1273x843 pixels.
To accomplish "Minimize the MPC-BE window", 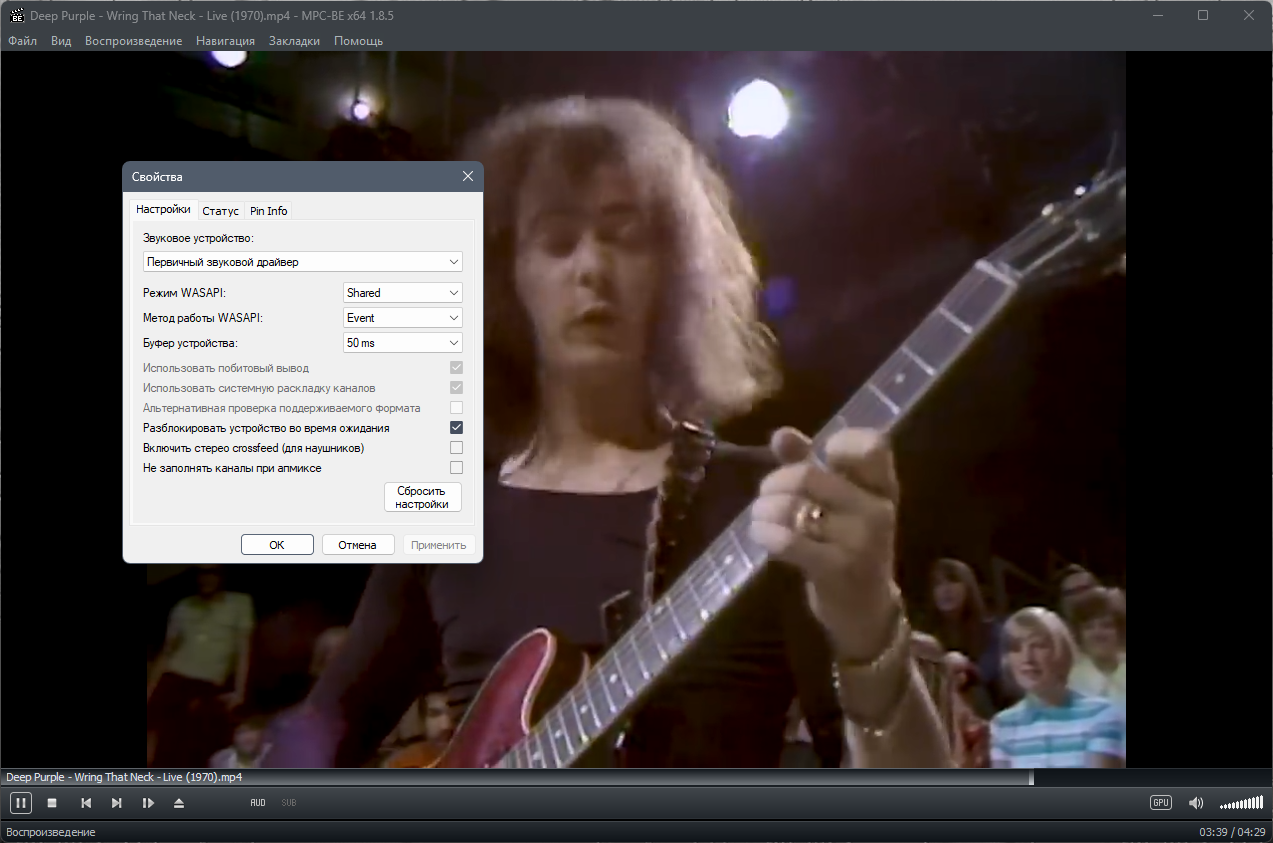I will pyautogui.click(x=1157, y=15).
